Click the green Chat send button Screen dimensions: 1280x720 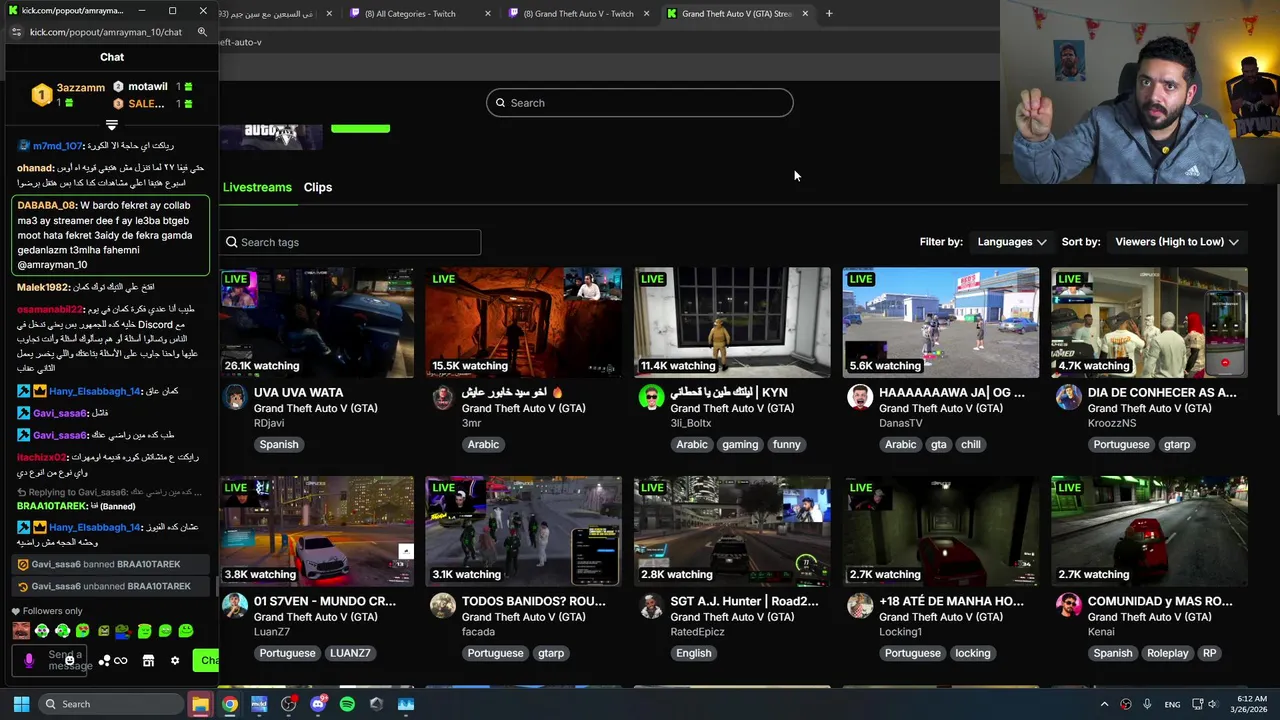206,660
